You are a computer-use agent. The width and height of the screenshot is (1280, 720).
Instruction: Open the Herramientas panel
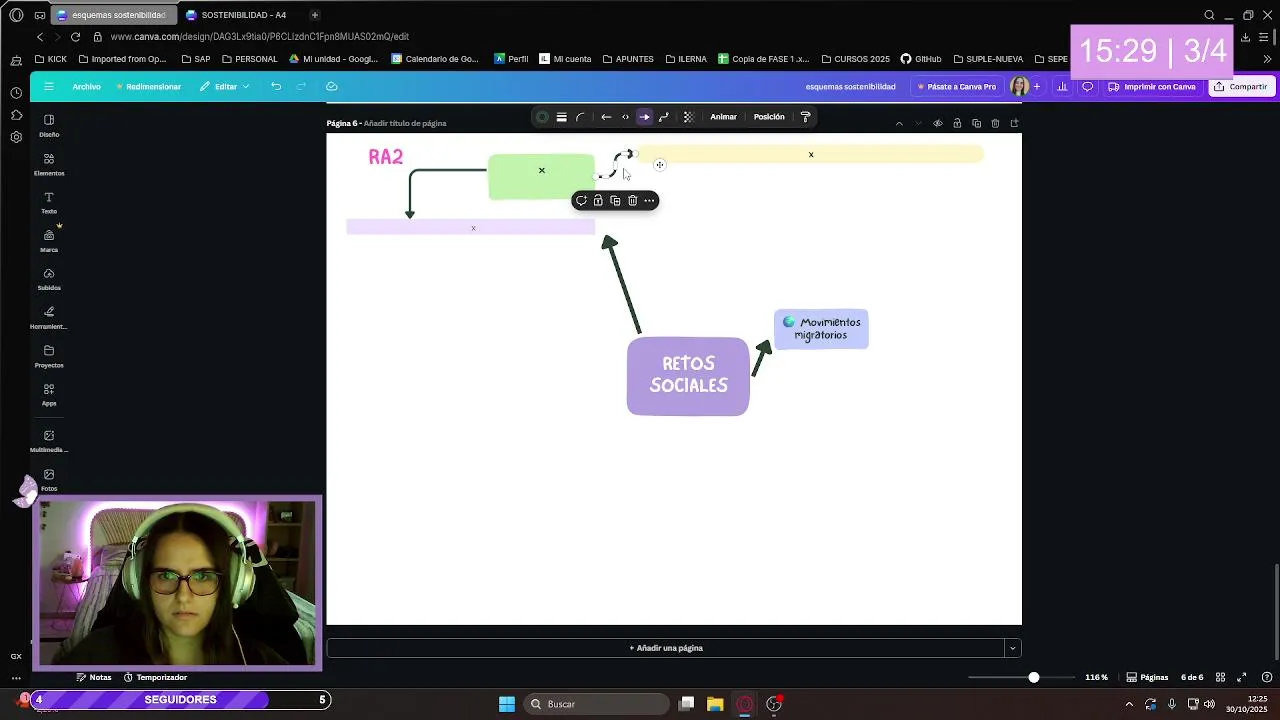[x=49, y=317]
